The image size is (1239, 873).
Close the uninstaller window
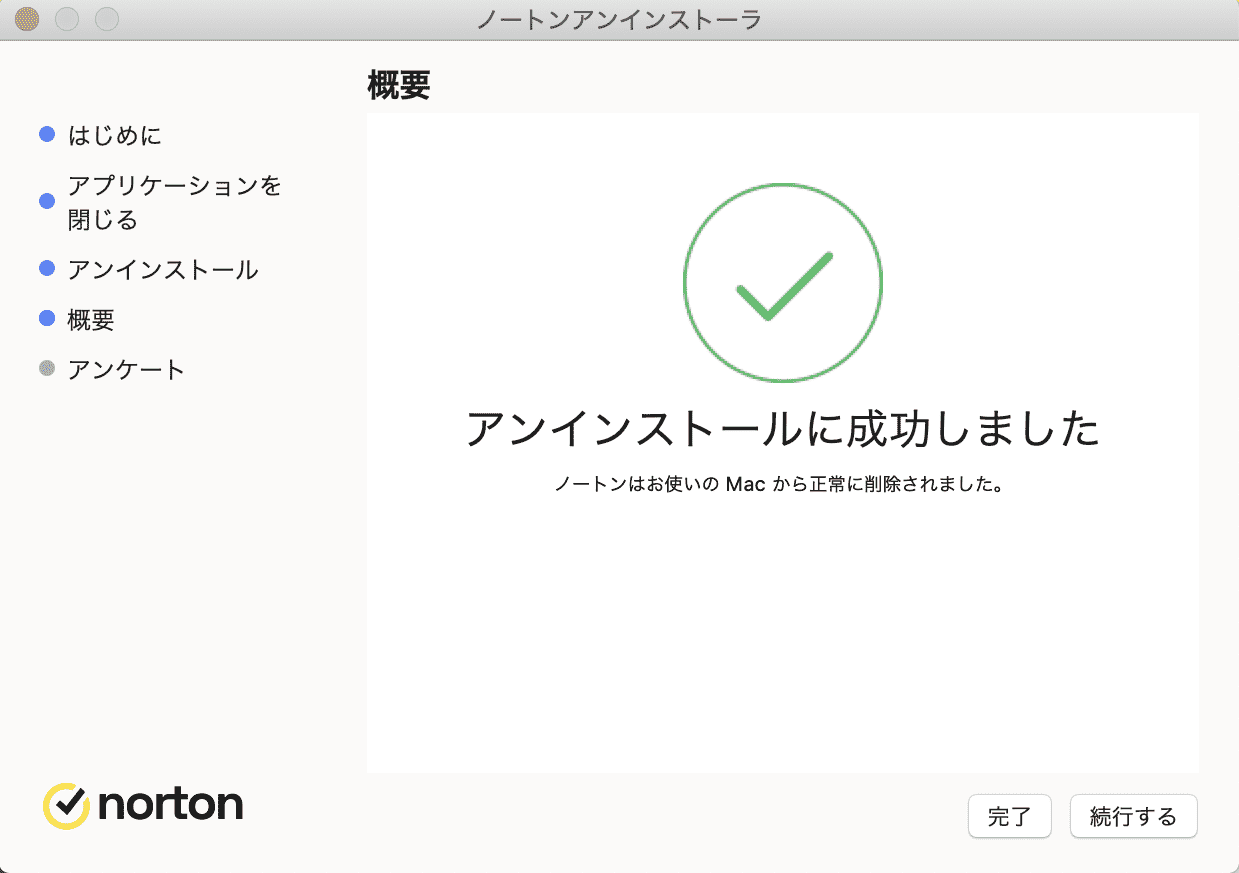click(x=27, y=19)
